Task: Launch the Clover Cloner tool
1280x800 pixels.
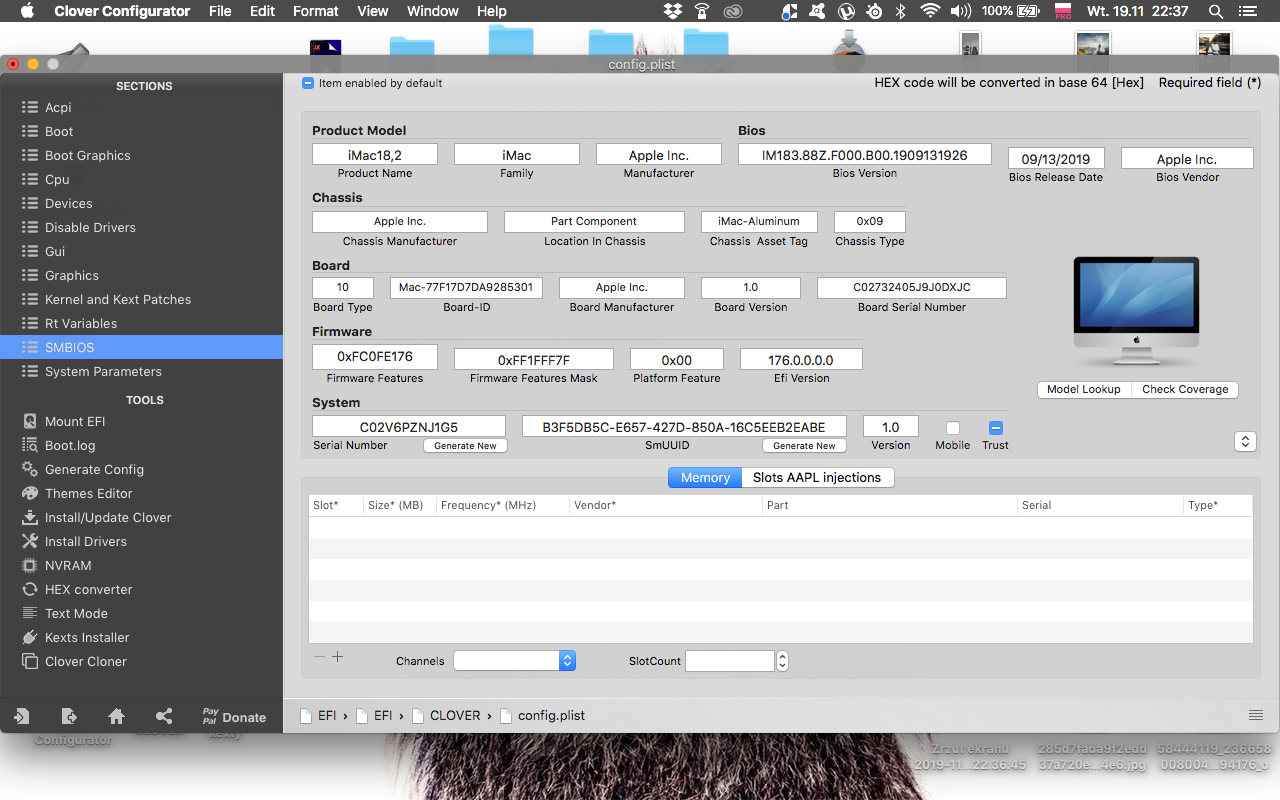Action: (x=85, y=661)
